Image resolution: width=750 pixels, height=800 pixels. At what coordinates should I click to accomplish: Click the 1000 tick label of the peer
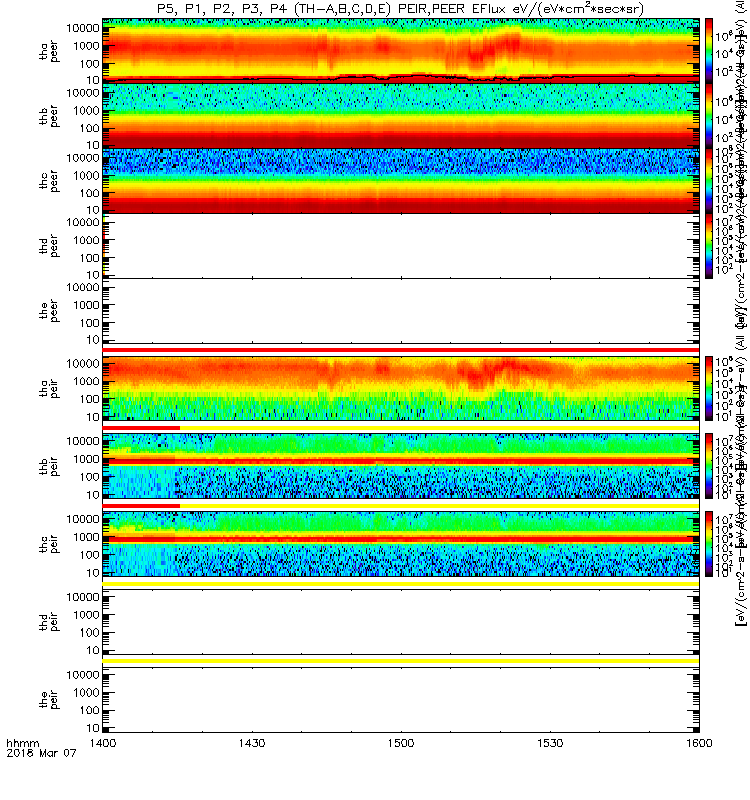[86, 305]
